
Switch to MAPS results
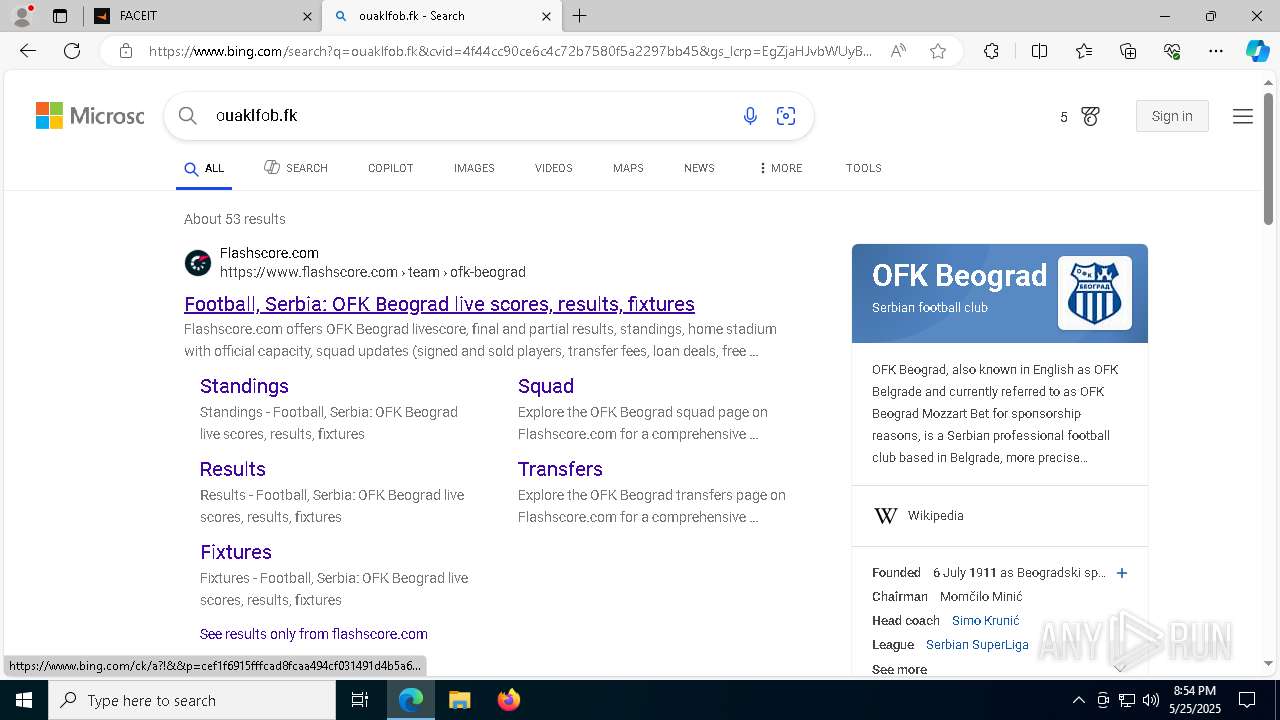[628, 168]
